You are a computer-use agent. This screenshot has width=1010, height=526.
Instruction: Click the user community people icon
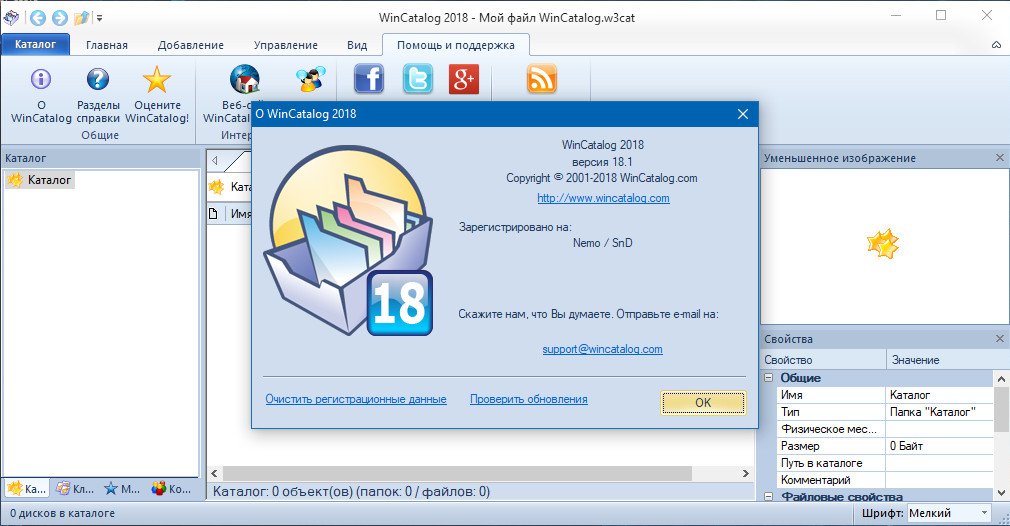310,79
